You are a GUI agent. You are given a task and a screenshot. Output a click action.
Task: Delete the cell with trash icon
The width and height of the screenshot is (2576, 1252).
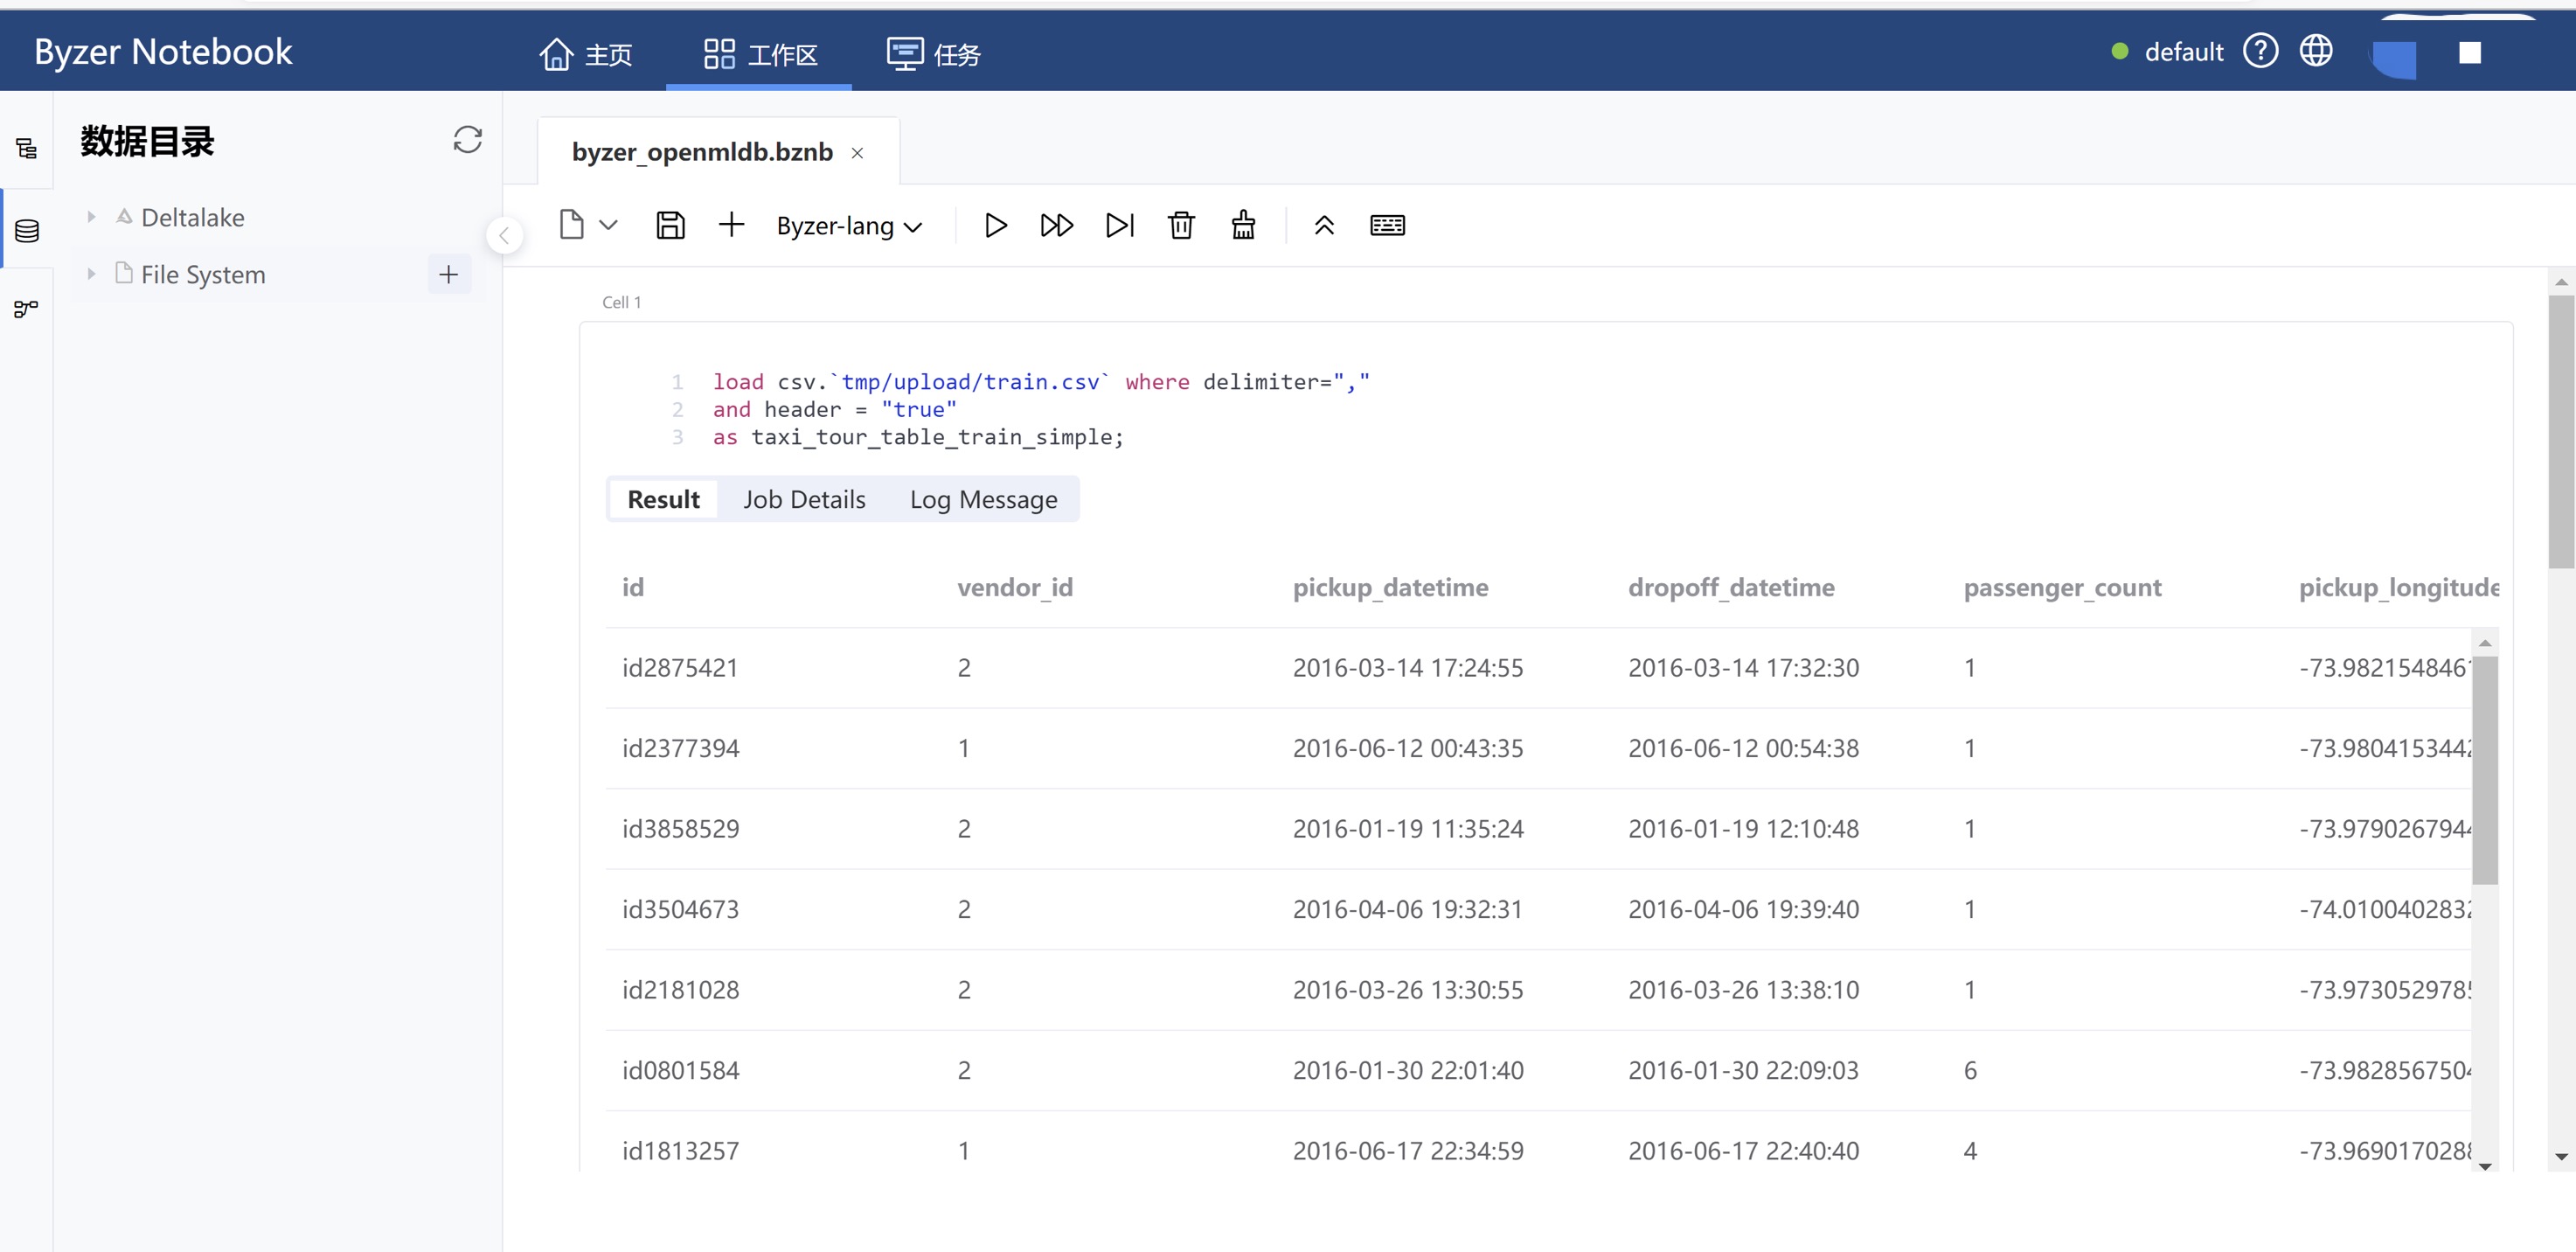pyautogui.click(x=1181, y=225)
